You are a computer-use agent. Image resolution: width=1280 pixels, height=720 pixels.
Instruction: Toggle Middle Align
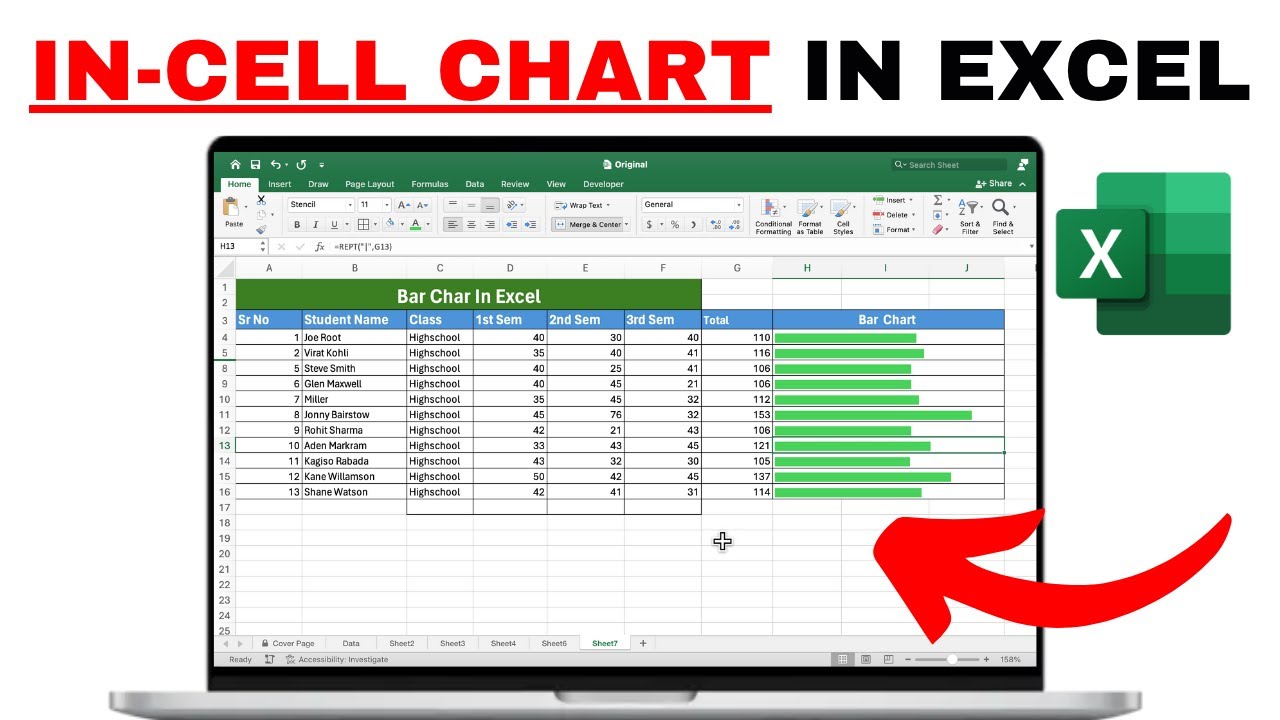point(471,204)
